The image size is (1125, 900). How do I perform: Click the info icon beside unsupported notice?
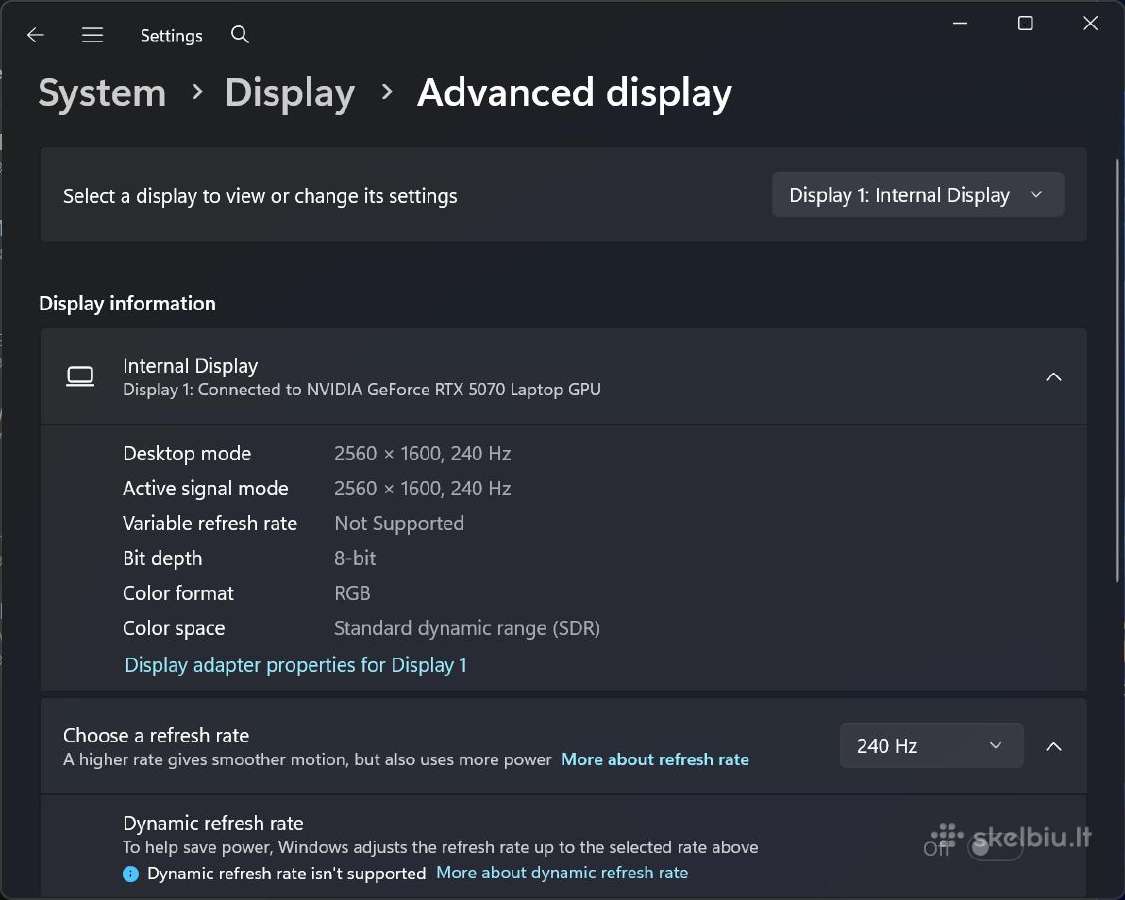[131, 873]
